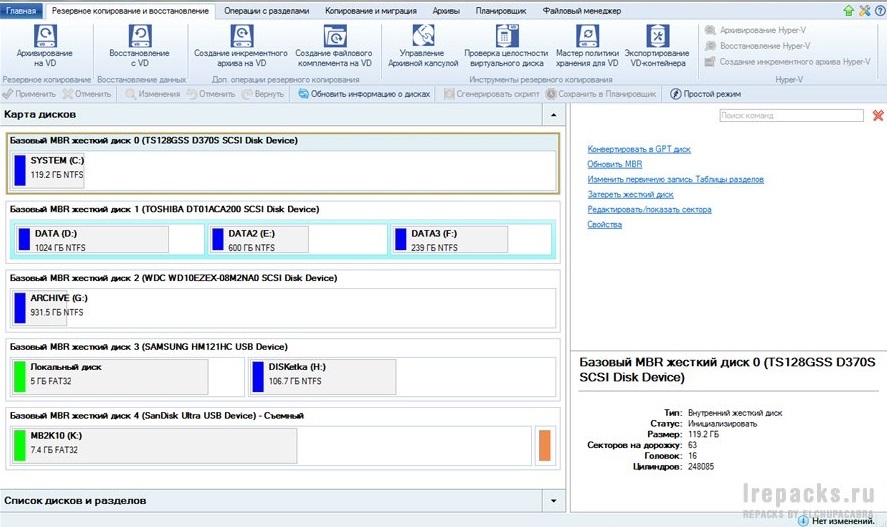Screen dimensions: 887x527
Task: Collapse the 'Карта дисков' panel
Action: coord(553,115)
